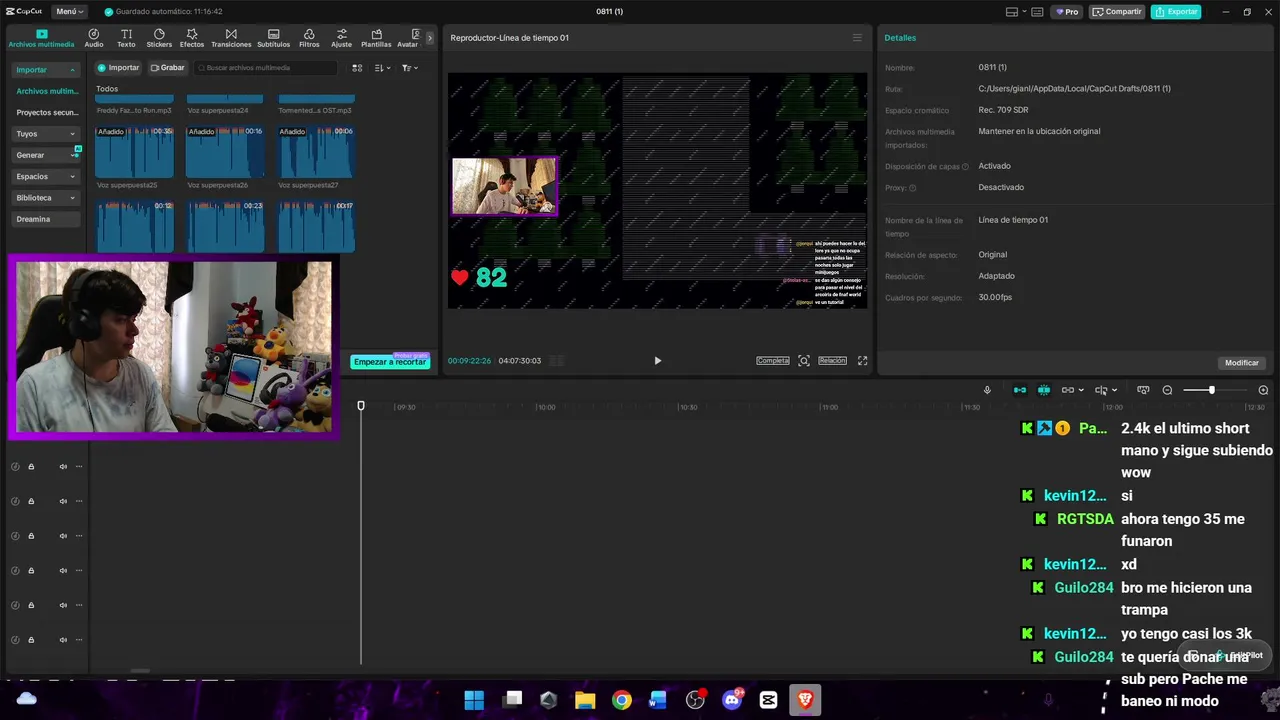
Task: Click the info icon next to Proxy
Action: (x=912, y=188)
